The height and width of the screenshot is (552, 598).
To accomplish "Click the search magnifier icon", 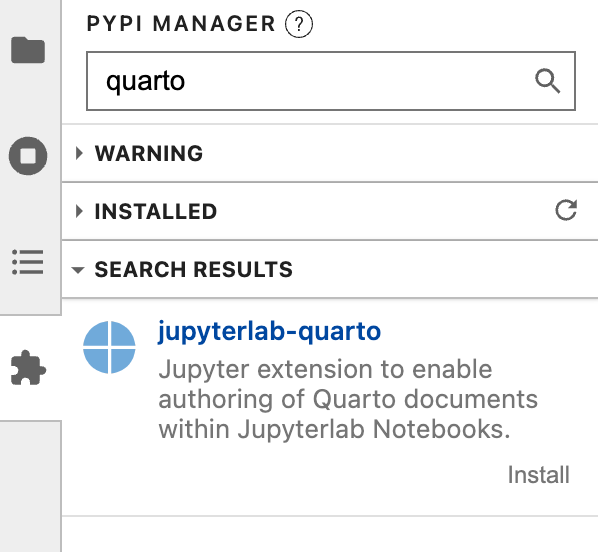I will (x=548, y=81).
